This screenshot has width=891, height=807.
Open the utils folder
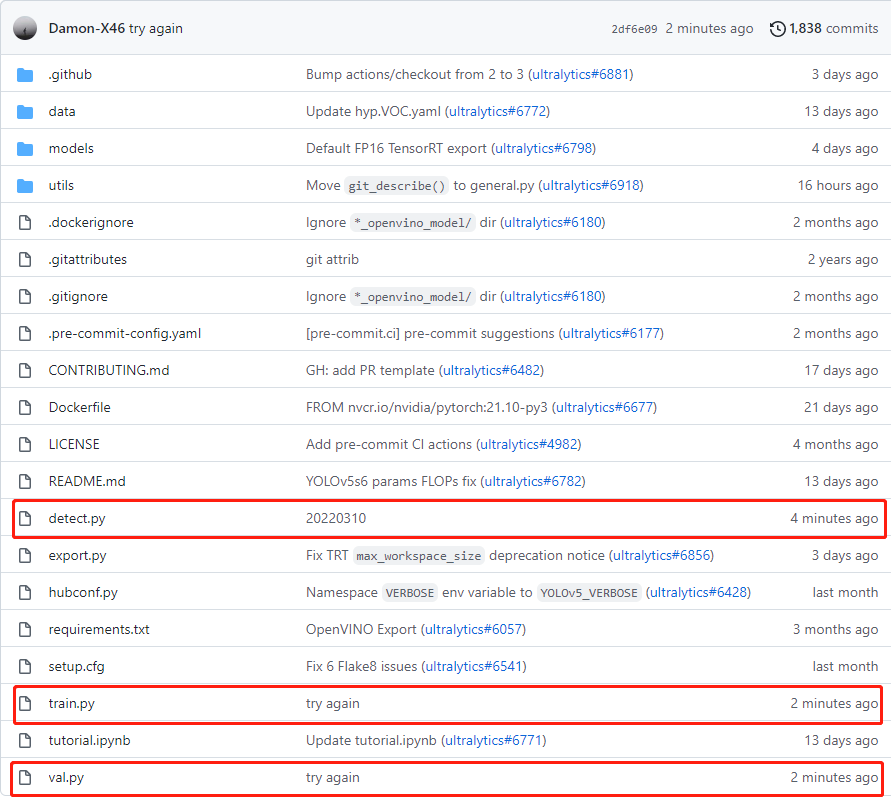tap(61, 185)
